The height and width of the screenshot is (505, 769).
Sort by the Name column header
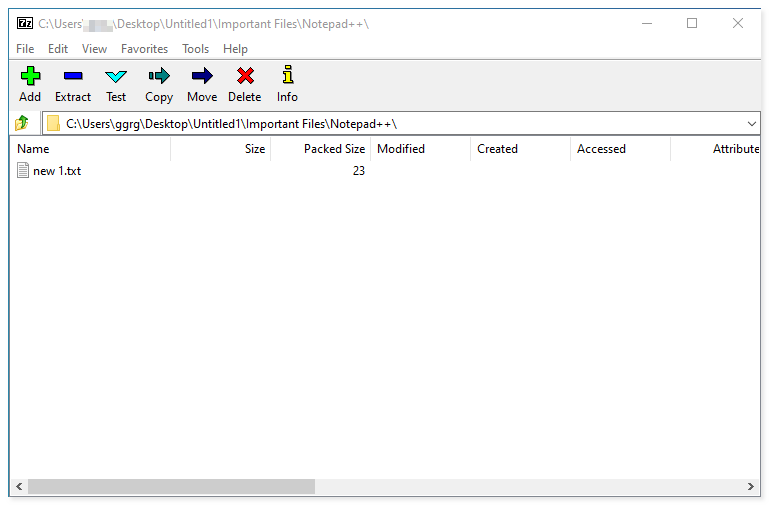(x=90, y=149)
